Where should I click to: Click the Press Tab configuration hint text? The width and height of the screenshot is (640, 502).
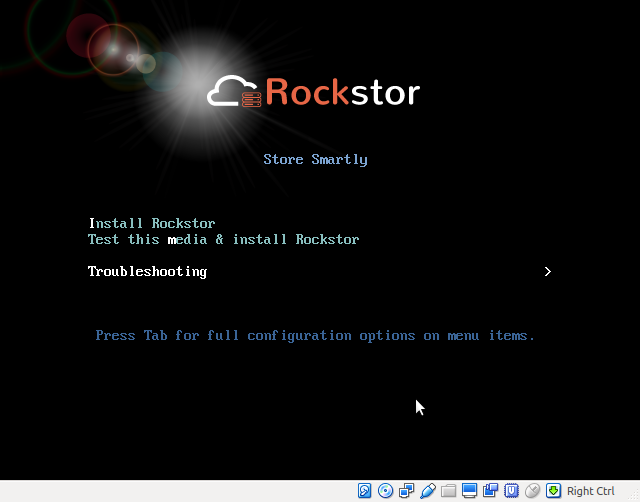tap(315, 336)
